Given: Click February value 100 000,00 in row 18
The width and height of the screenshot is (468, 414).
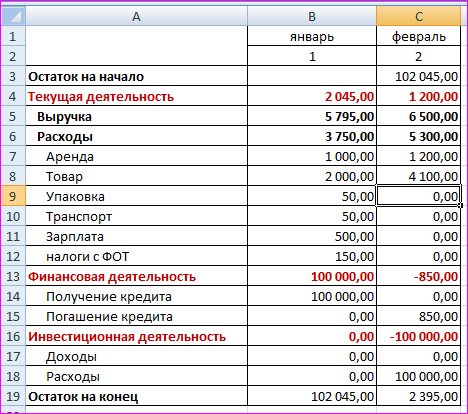Looking at the screenshot, I should tap(419, 376).
